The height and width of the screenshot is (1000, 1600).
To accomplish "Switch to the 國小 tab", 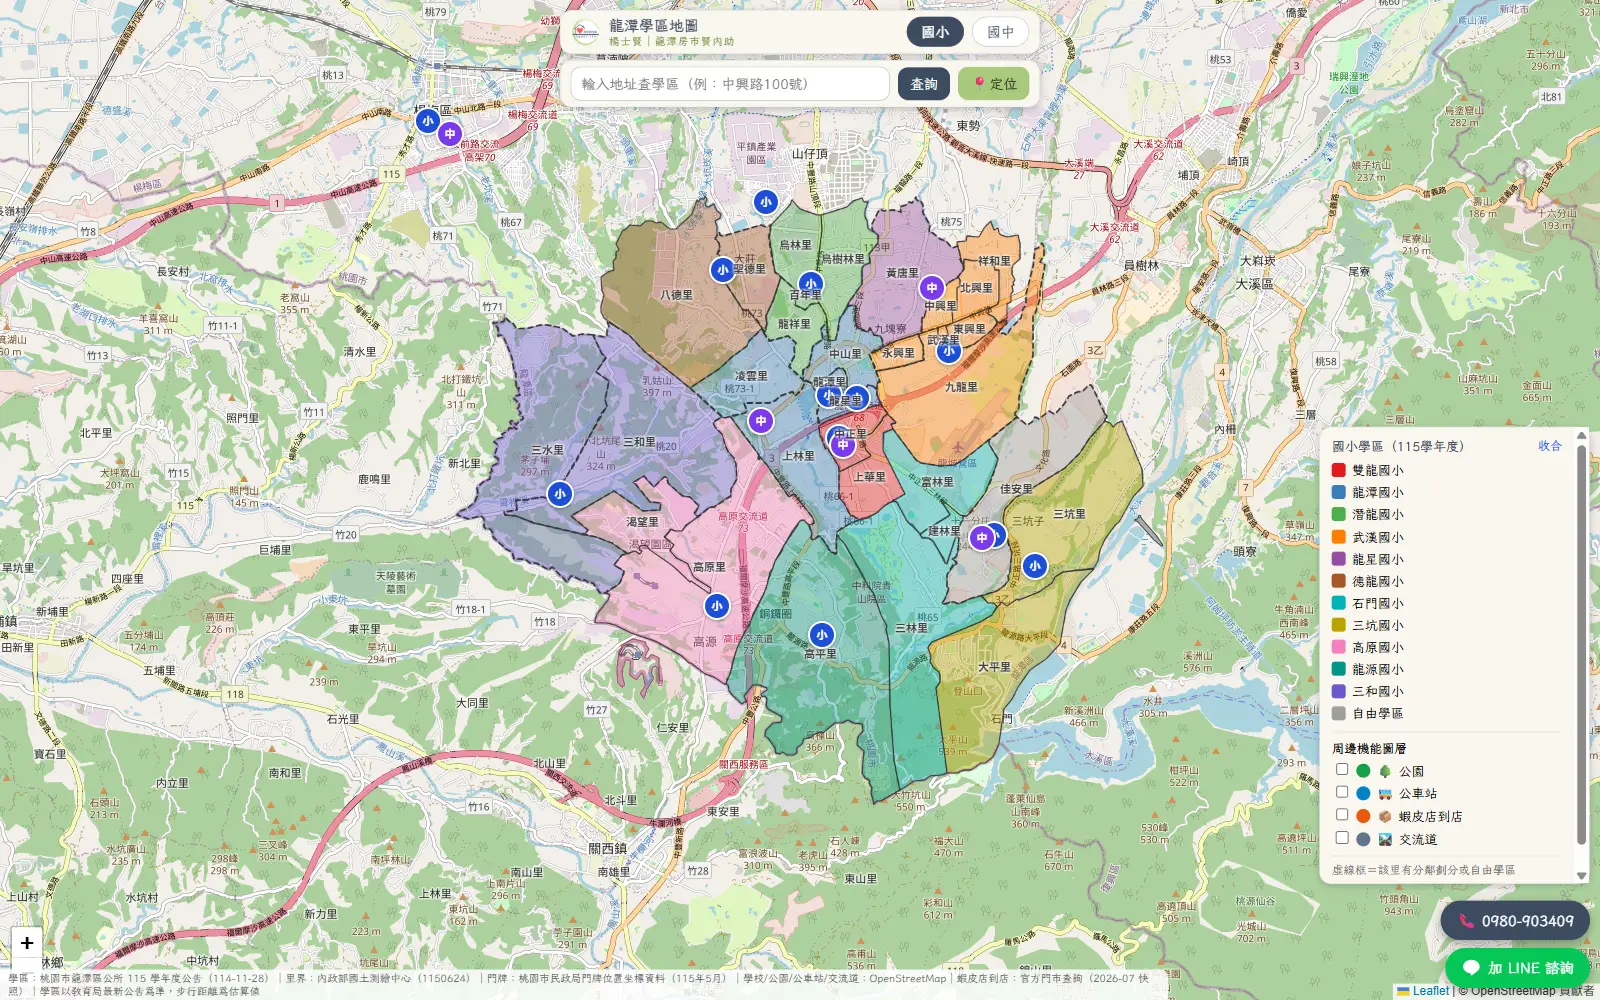I will click(935, 32).
